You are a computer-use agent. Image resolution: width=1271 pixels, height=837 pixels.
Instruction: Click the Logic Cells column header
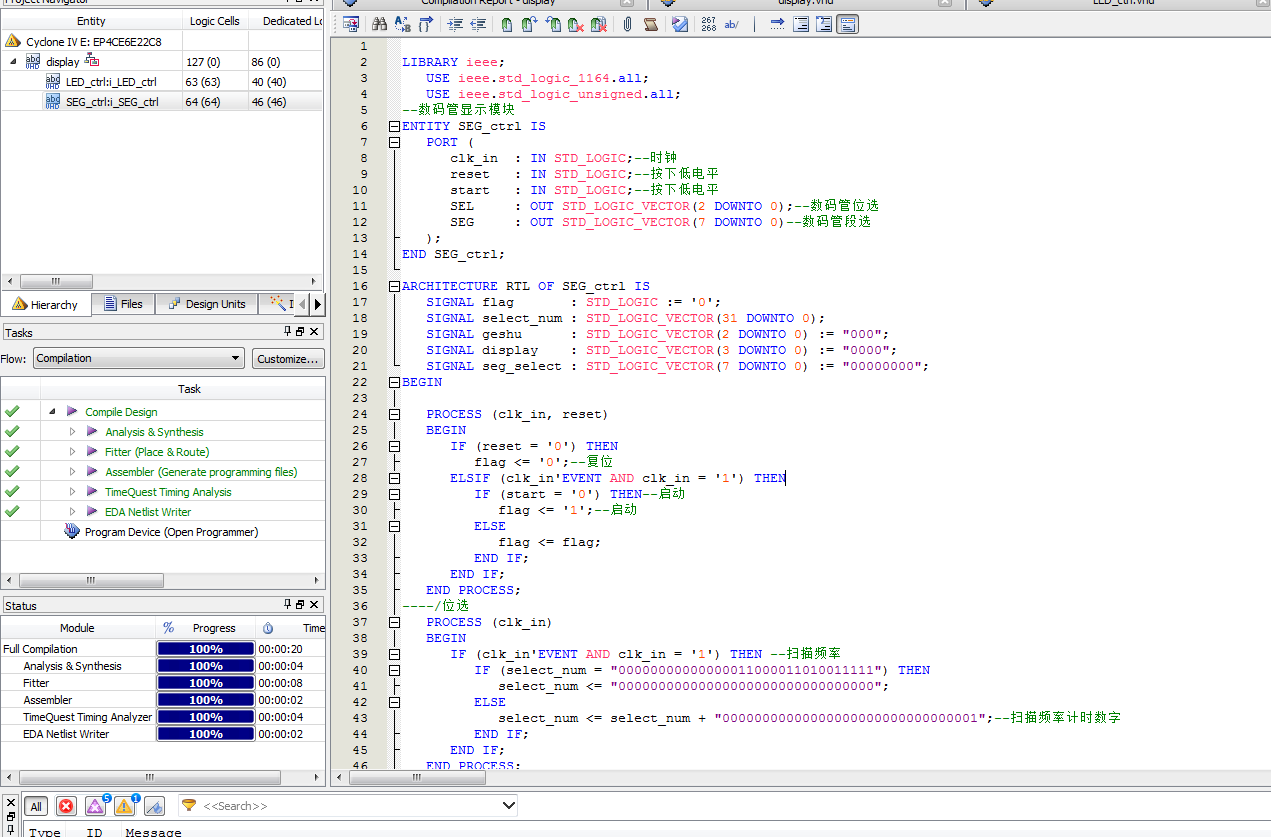coord(215,21)
